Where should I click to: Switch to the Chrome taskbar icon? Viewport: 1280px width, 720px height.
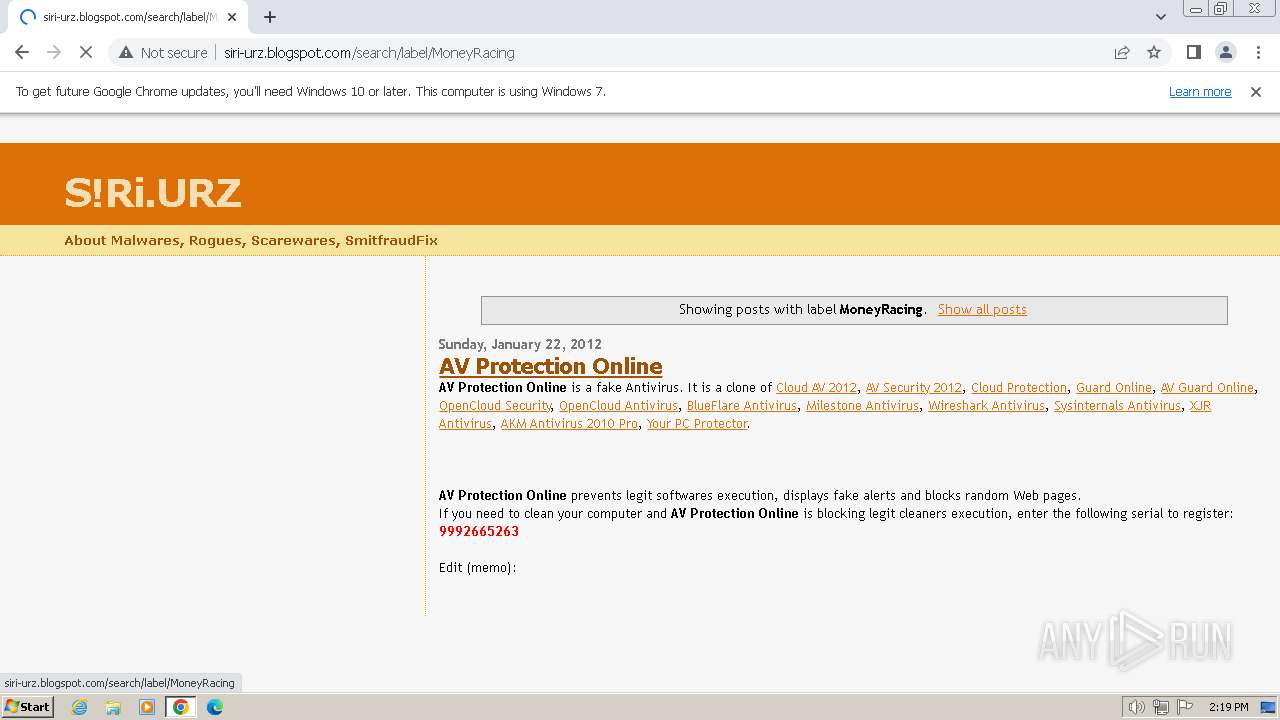coord(181,707)
